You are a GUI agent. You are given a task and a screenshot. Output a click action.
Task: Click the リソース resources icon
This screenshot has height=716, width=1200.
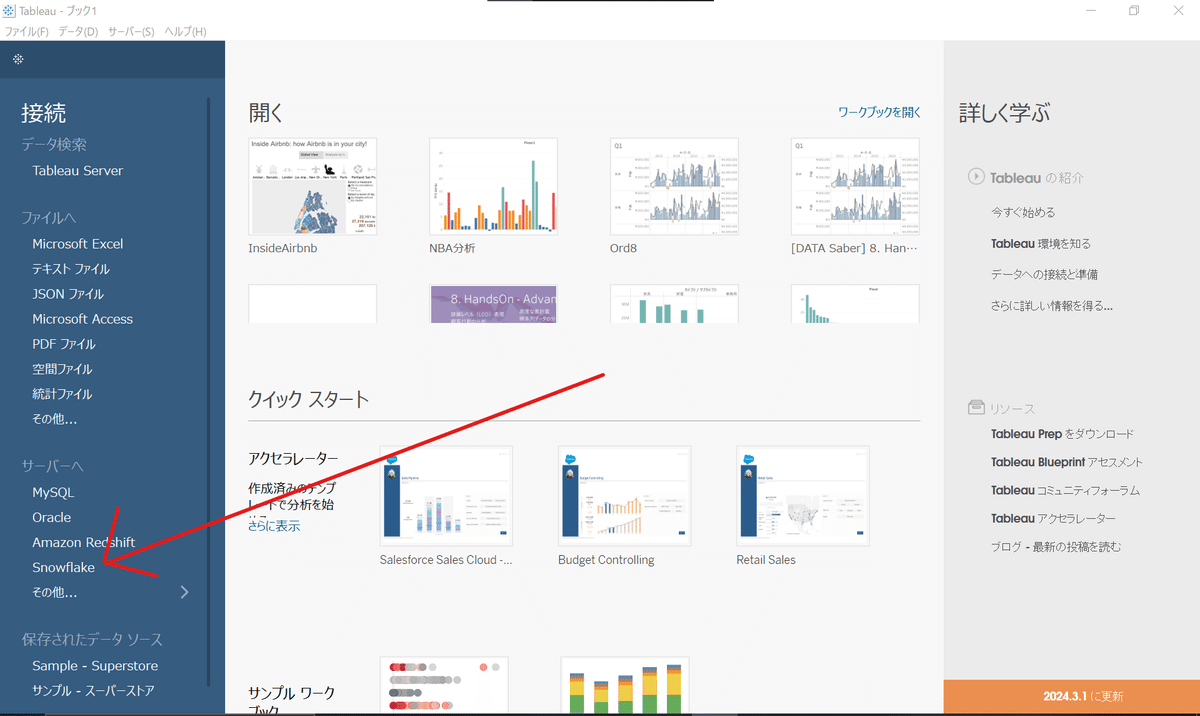pyautogui.click(x=976, y=408)
